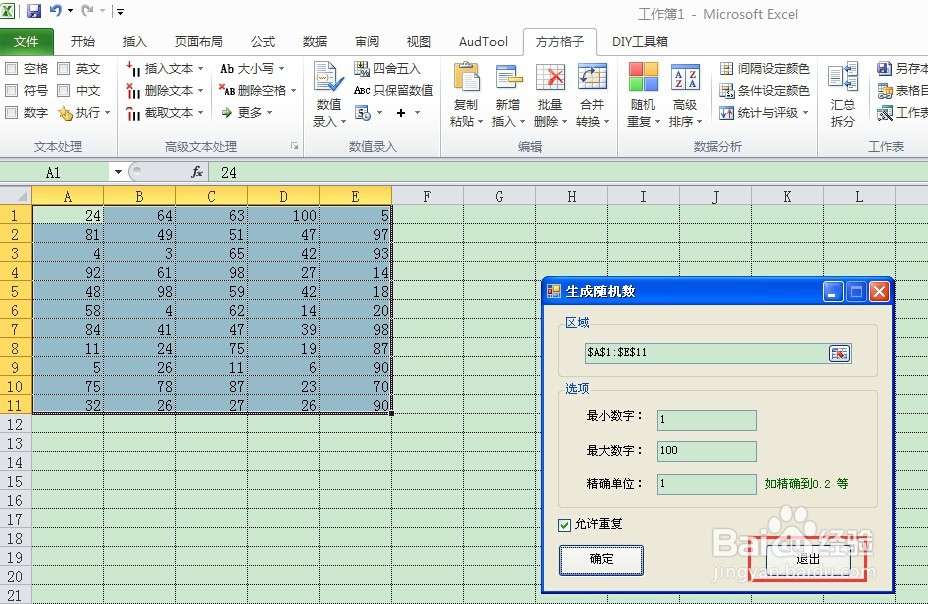Click the 截取文本 icon
928x604 pixels.
(133, 112)
